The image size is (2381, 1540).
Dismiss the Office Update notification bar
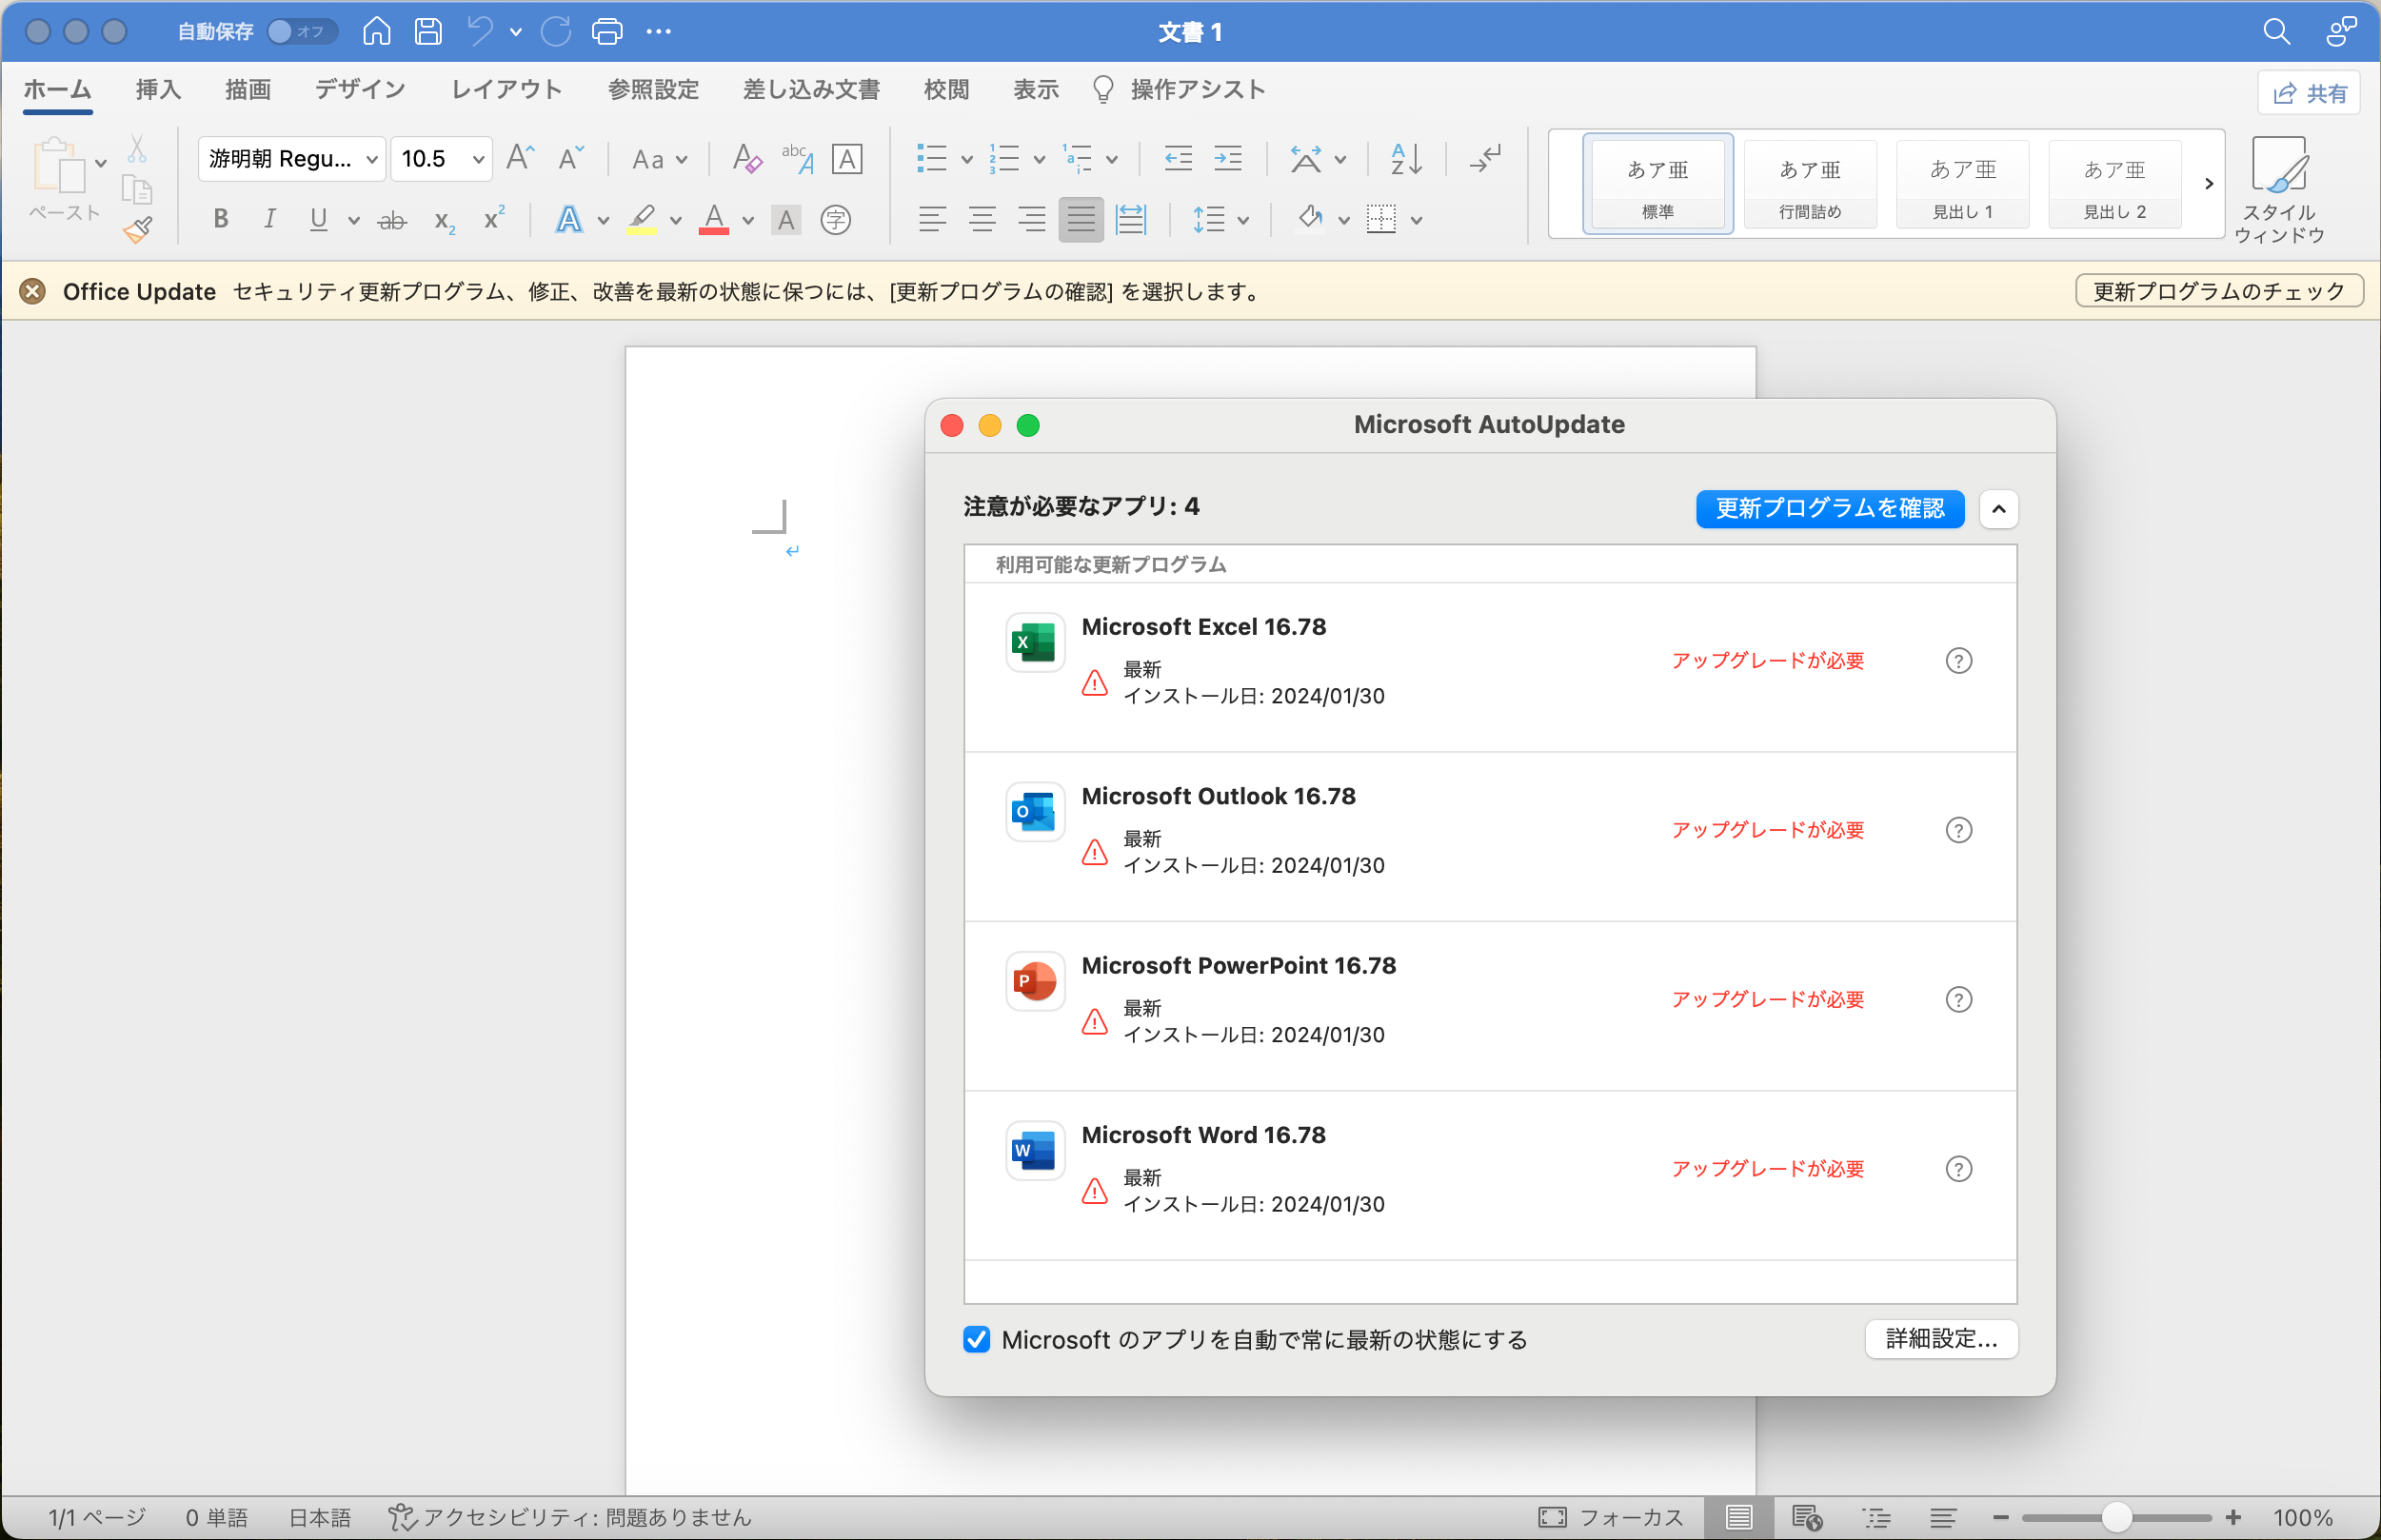pyautogui.click(x=32, y=291)
